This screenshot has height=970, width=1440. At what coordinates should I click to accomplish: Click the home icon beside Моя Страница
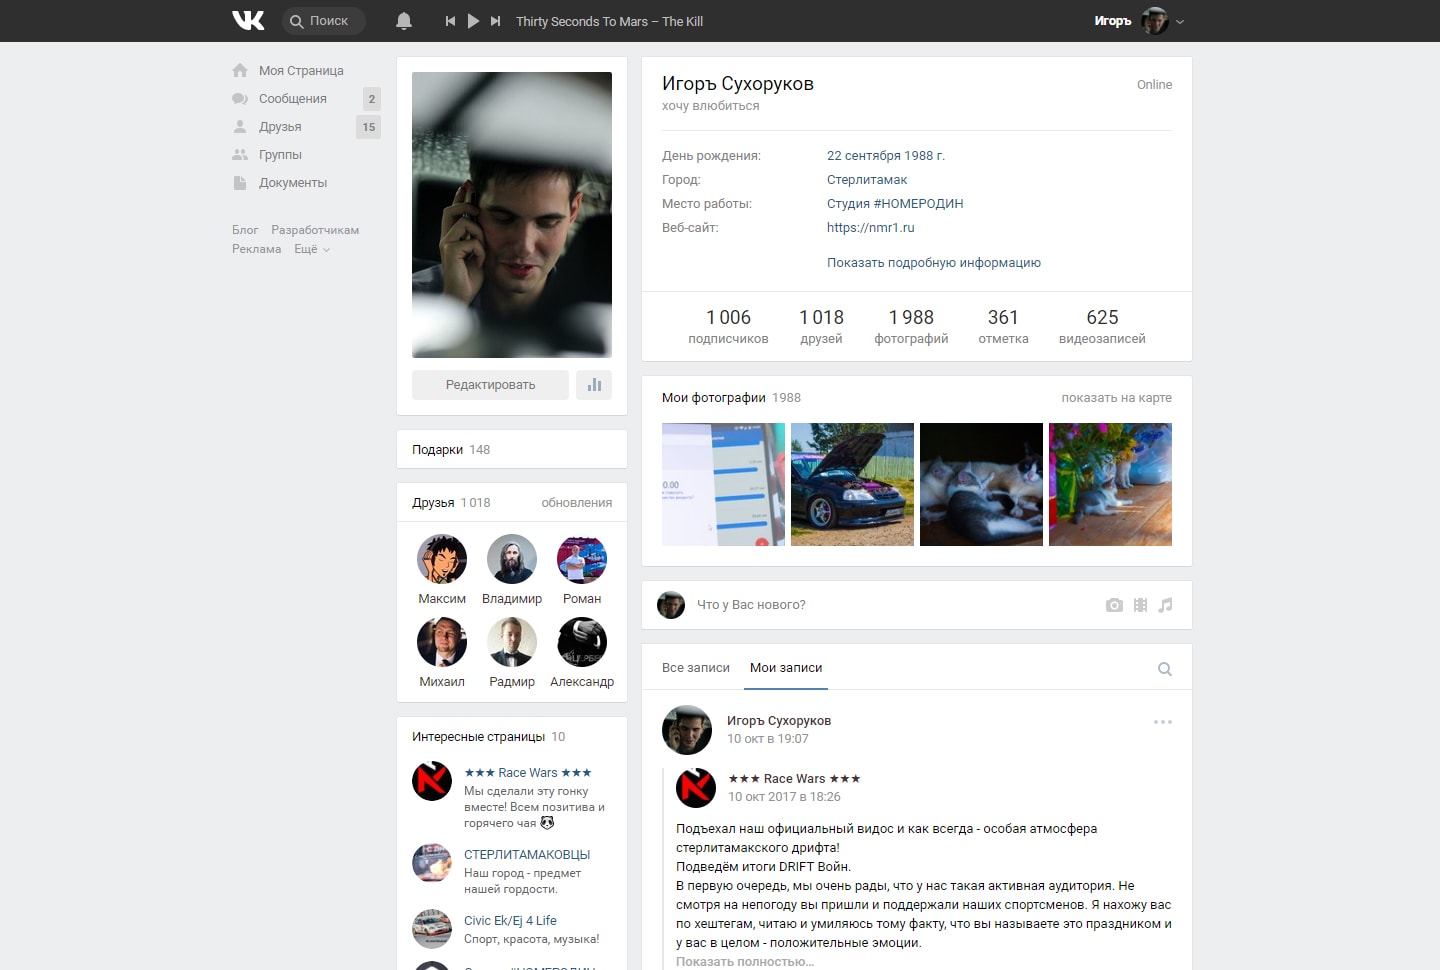240,70
